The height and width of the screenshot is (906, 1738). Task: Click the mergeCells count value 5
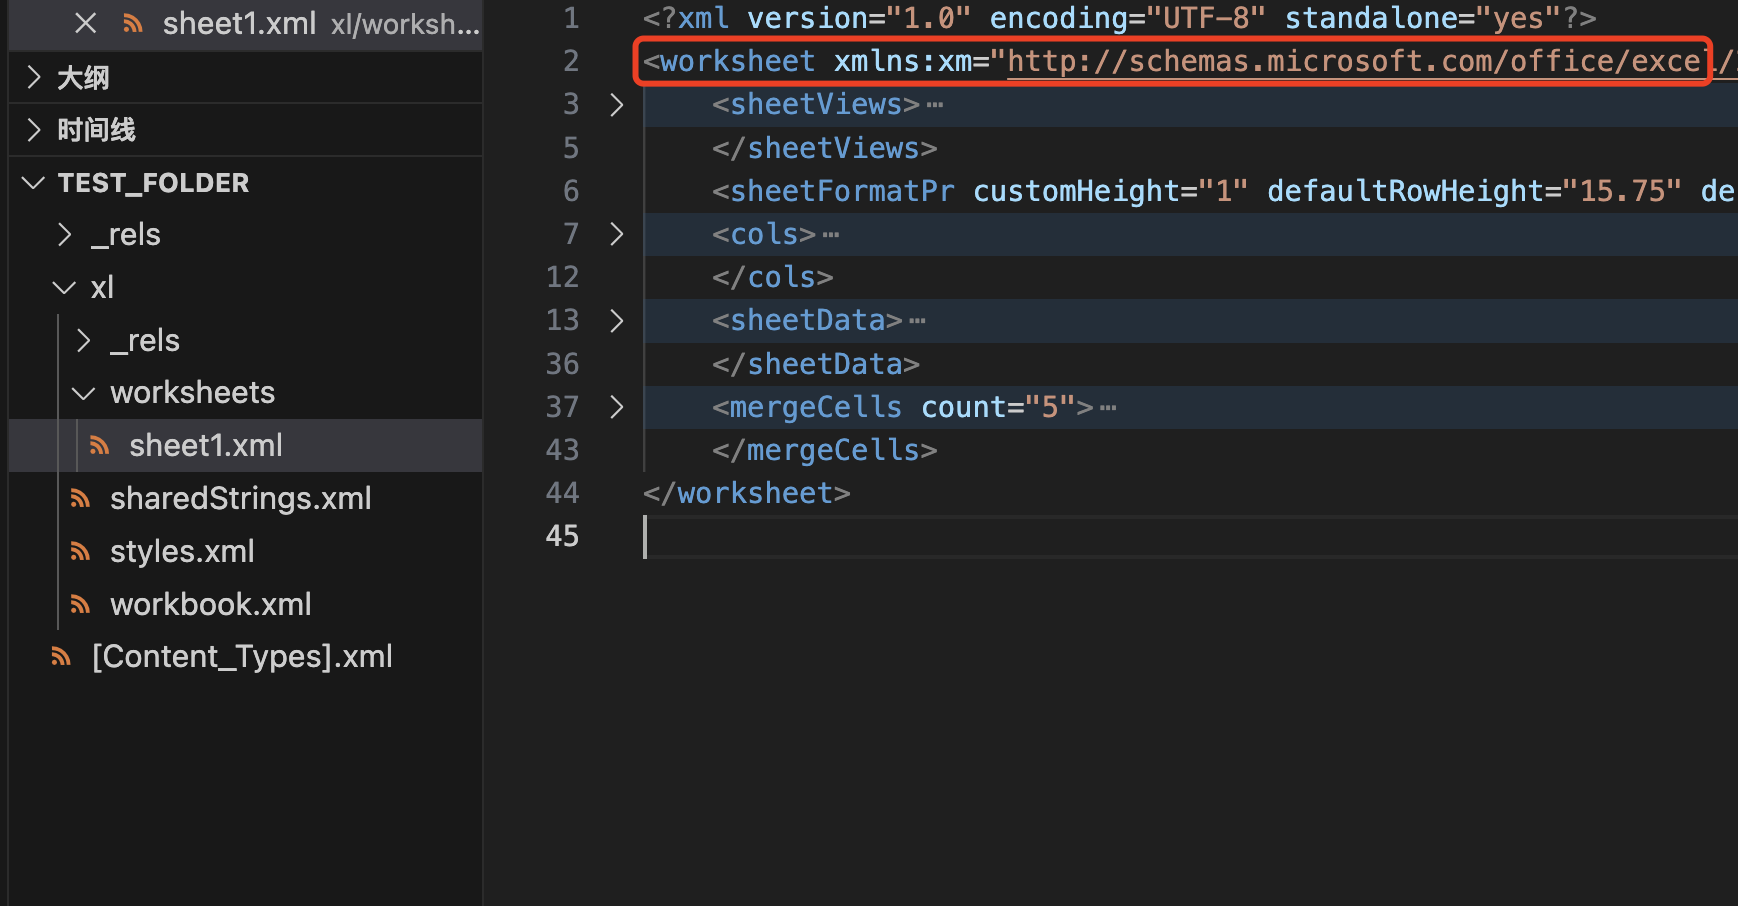(1050, 407)
